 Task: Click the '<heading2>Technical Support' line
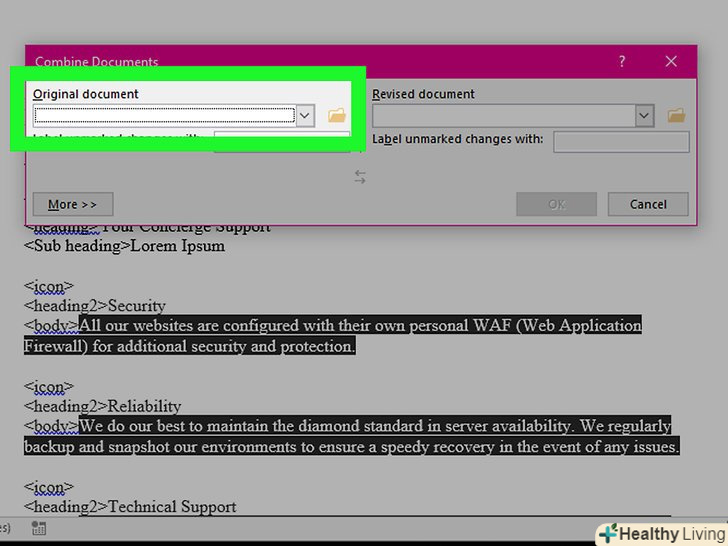(x=130, y=507)
